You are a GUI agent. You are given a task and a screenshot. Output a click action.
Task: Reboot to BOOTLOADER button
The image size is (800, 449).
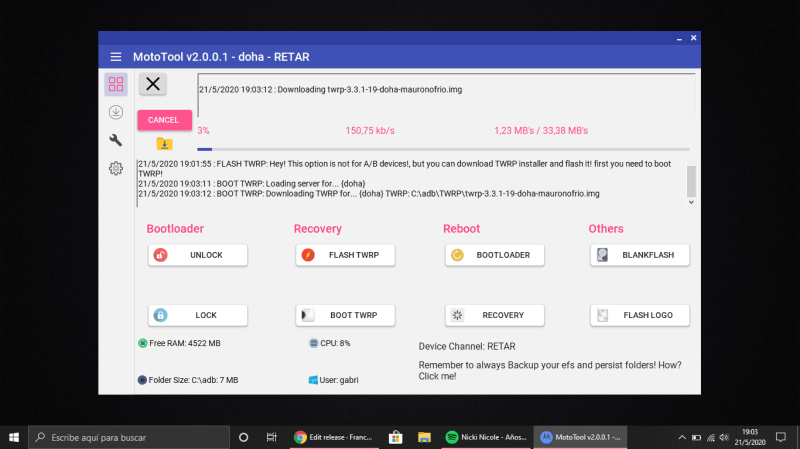point(495,255)
